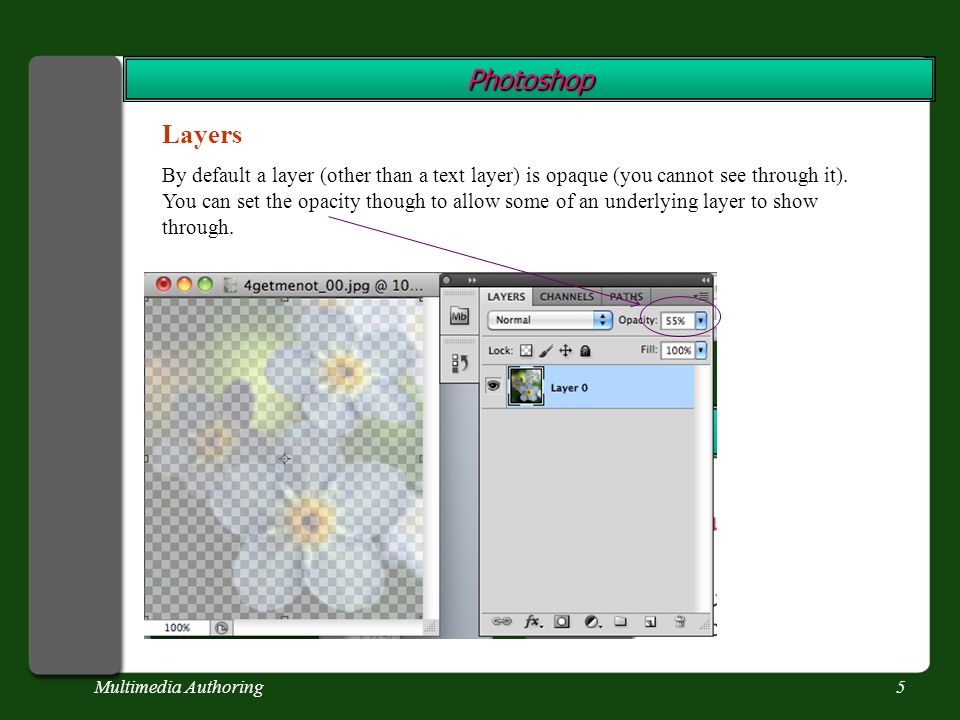Add a layer style with fx
This screenshot has height=720, width=960.
click(x=533, y=621)
